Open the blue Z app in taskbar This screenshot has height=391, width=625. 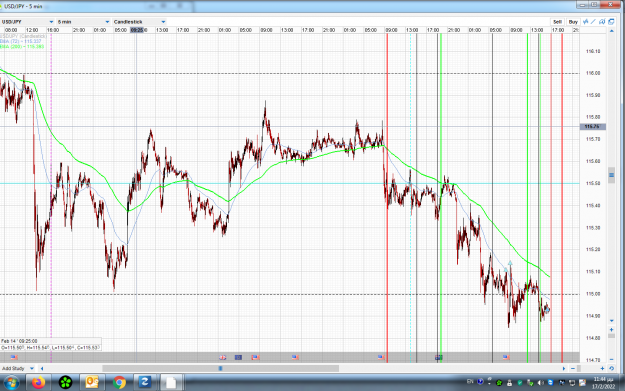tap(145, 383)
